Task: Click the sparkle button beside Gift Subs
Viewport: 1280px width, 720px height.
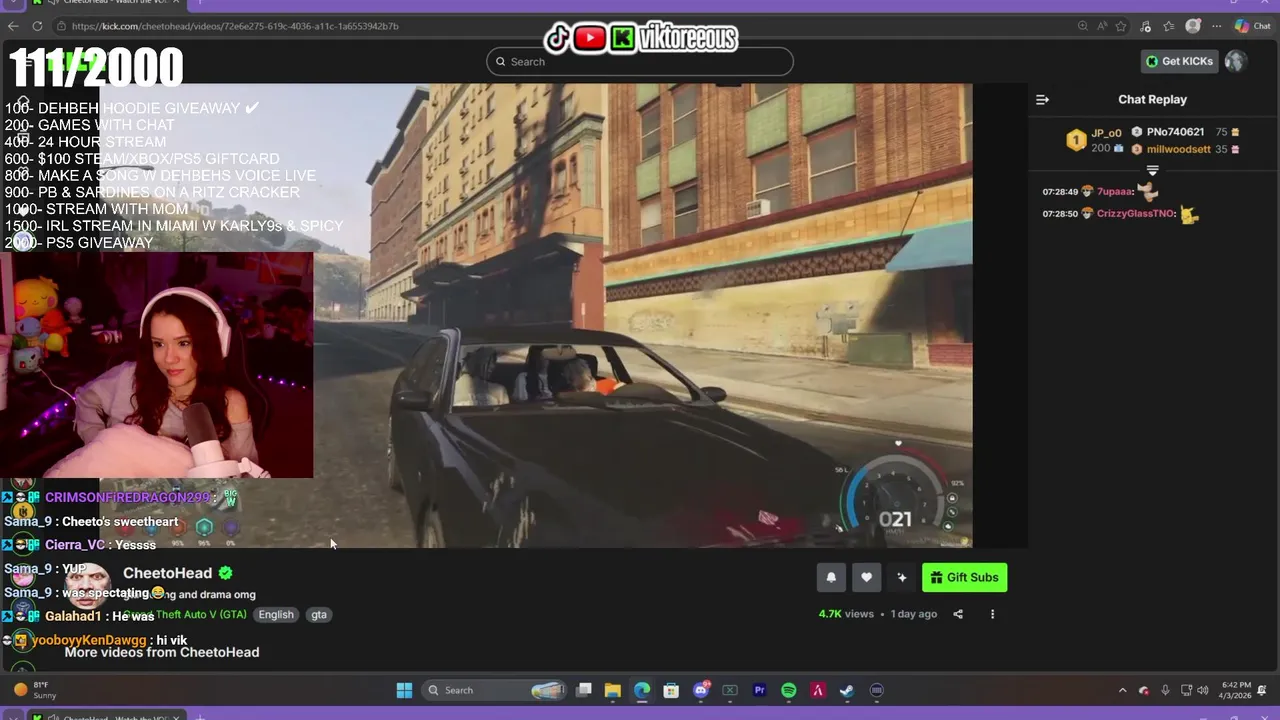Action: click(x=902, y=577)
